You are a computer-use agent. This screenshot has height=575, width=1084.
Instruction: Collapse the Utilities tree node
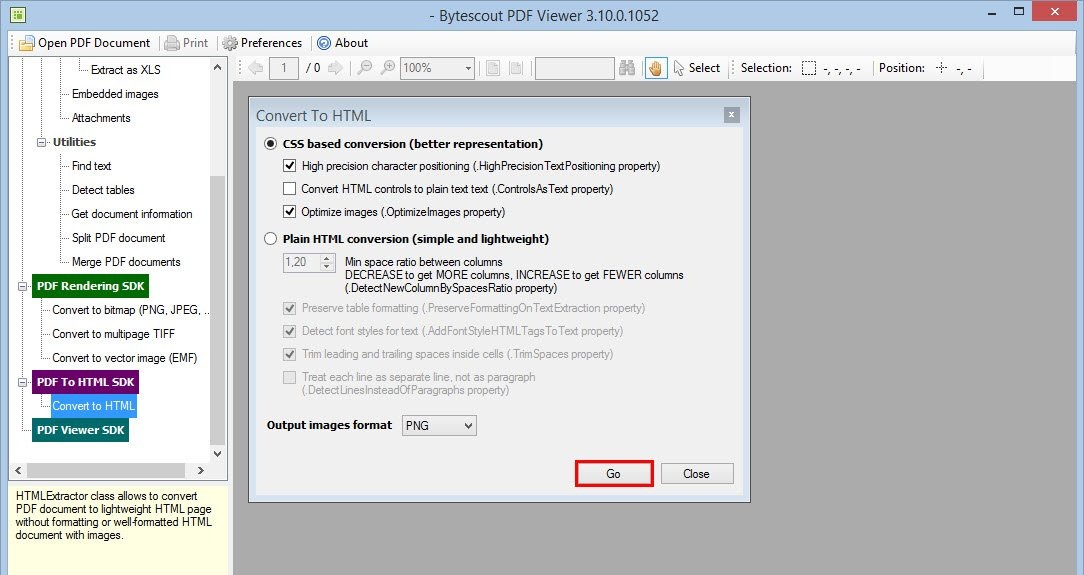(41, 142)
